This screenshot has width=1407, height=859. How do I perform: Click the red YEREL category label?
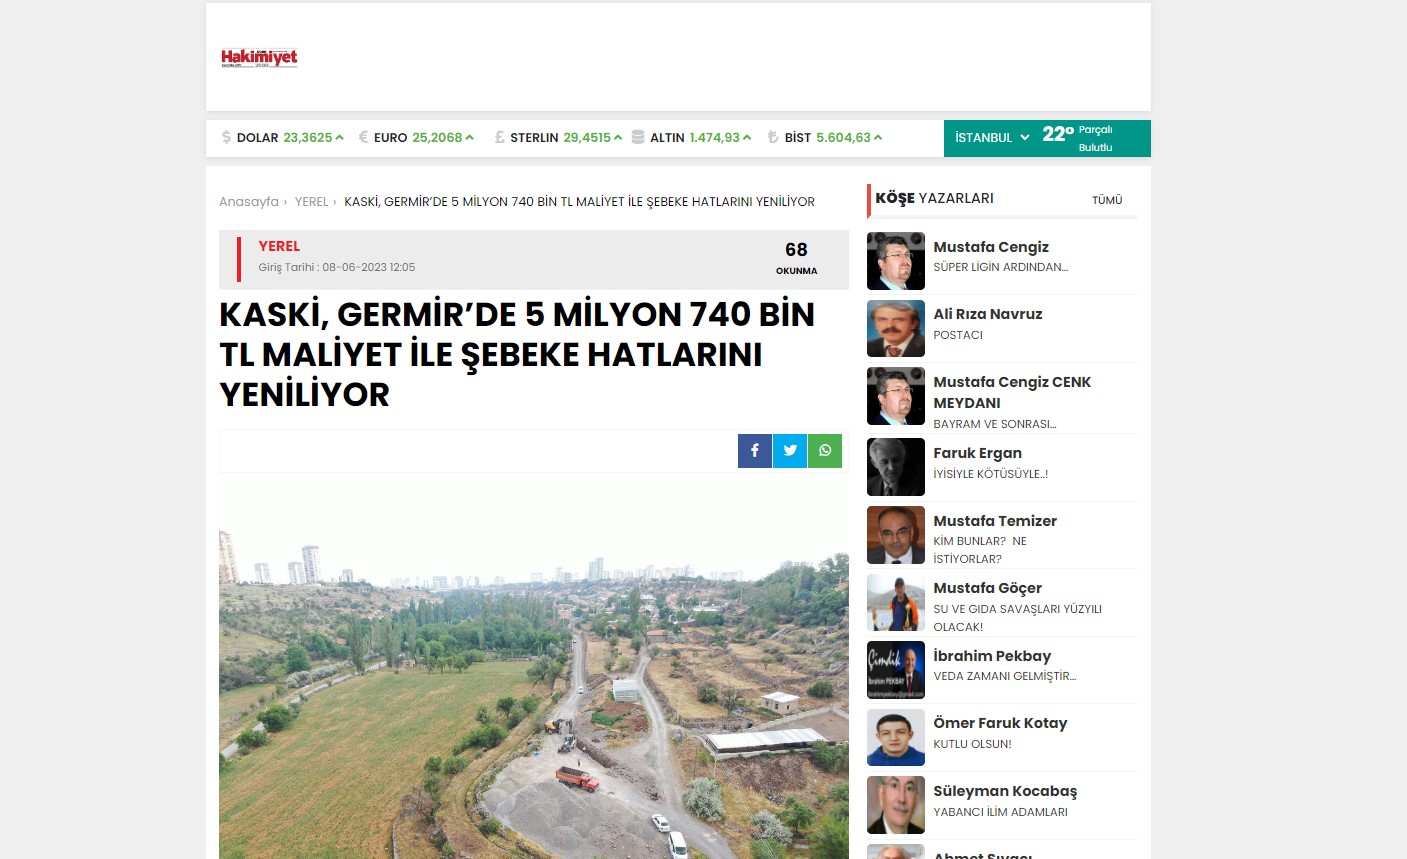[x=279, y=246]
